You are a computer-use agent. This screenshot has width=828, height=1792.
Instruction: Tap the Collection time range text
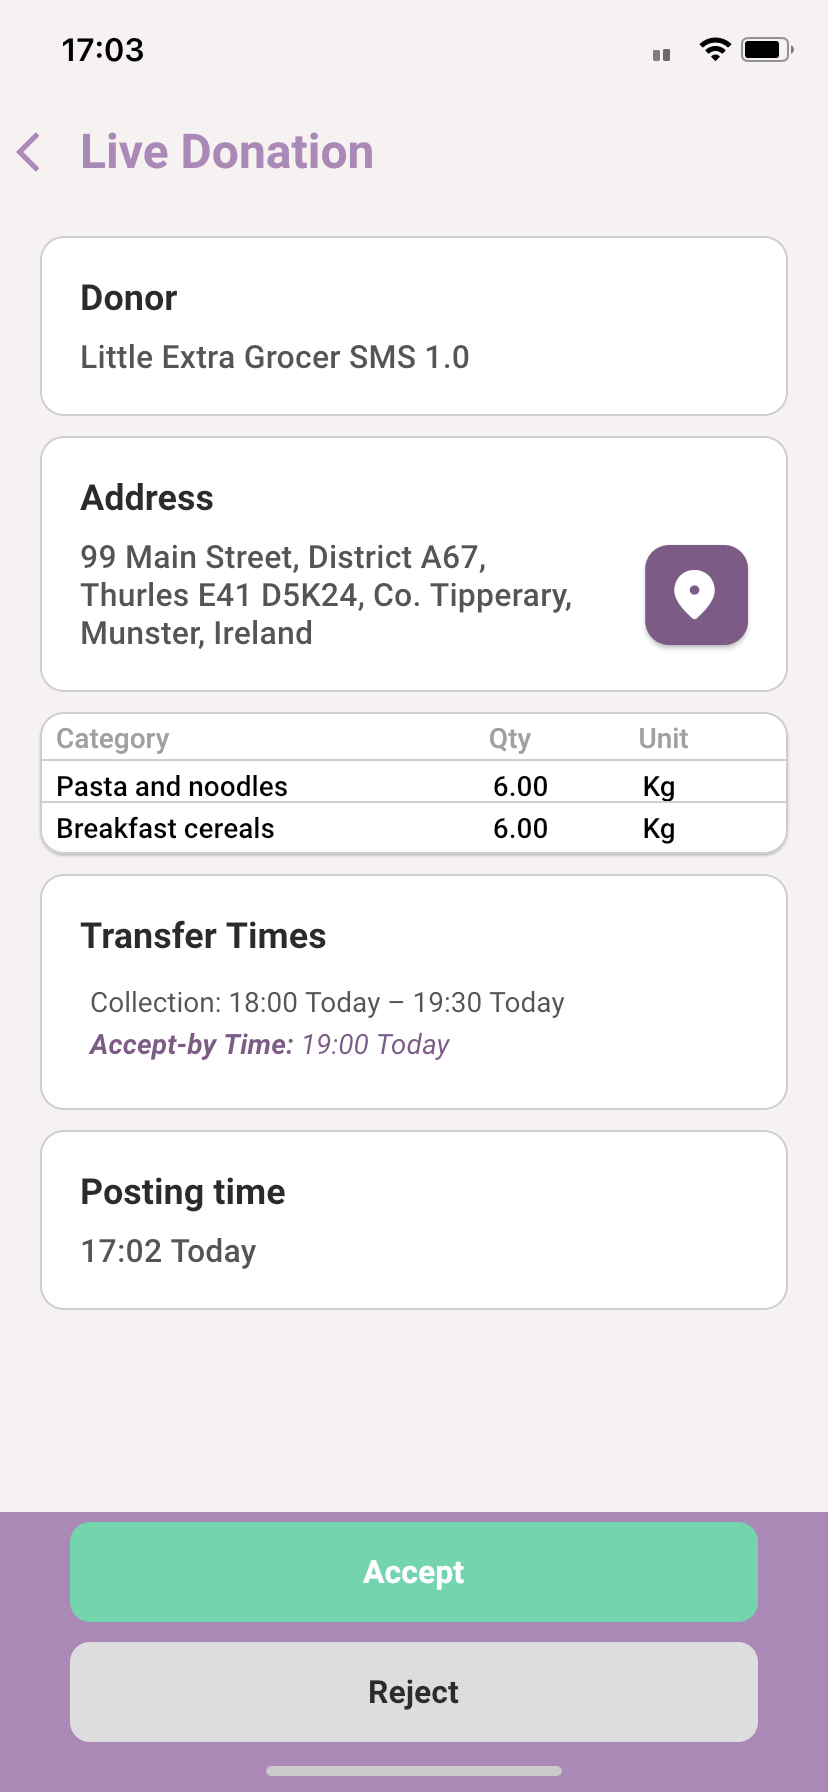point(327,1002)
